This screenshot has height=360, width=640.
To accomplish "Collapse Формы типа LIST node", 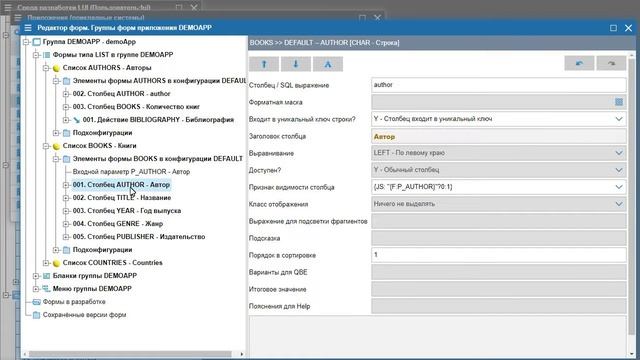I will click(36, 55).
